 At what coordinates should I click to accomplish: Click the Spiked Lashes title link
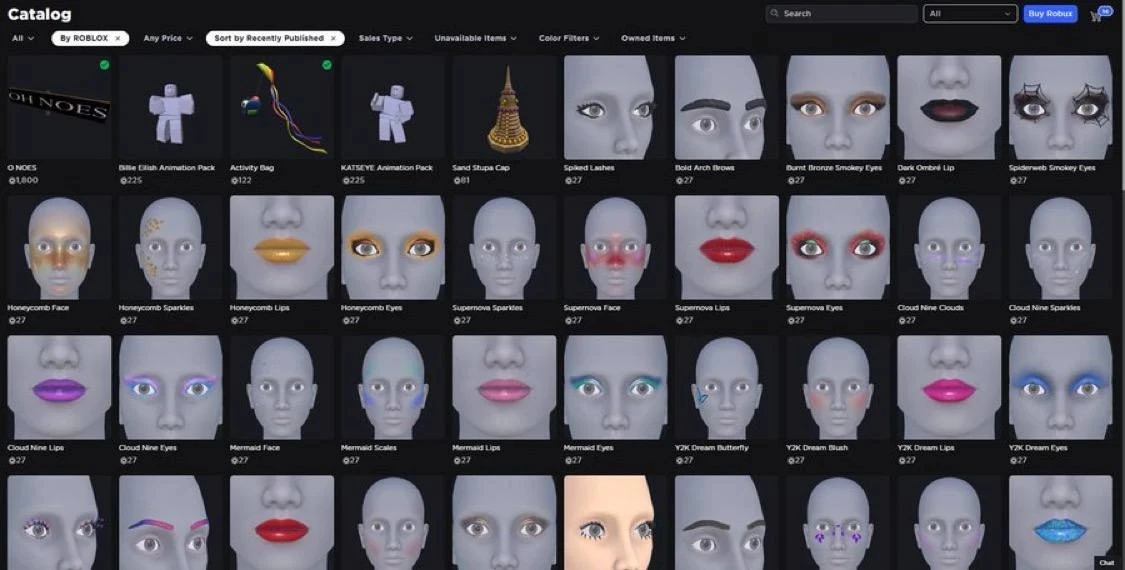[x=589, y=168]
